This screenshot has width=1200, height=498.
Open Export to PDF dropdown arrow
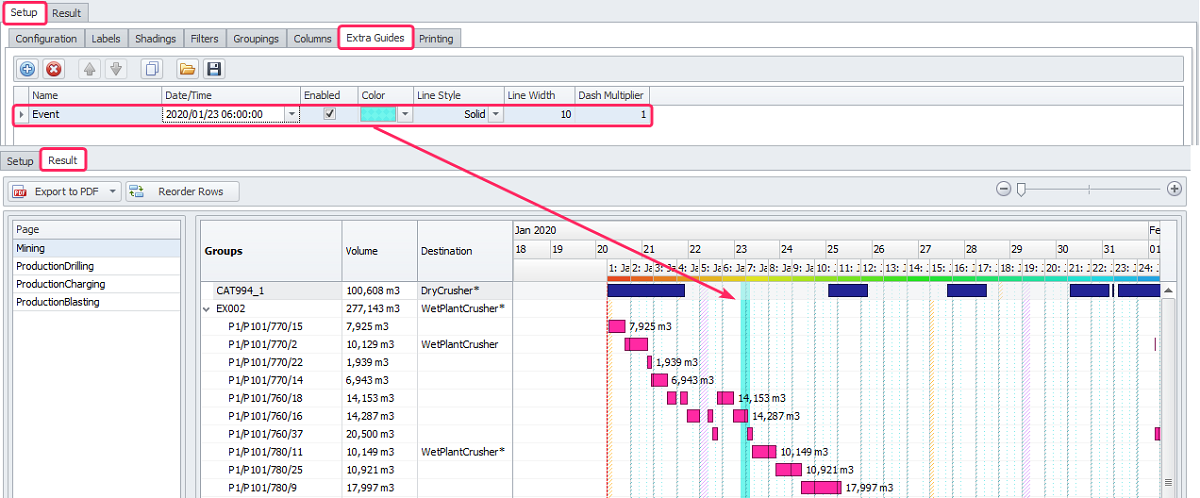(x=113, y=191)
